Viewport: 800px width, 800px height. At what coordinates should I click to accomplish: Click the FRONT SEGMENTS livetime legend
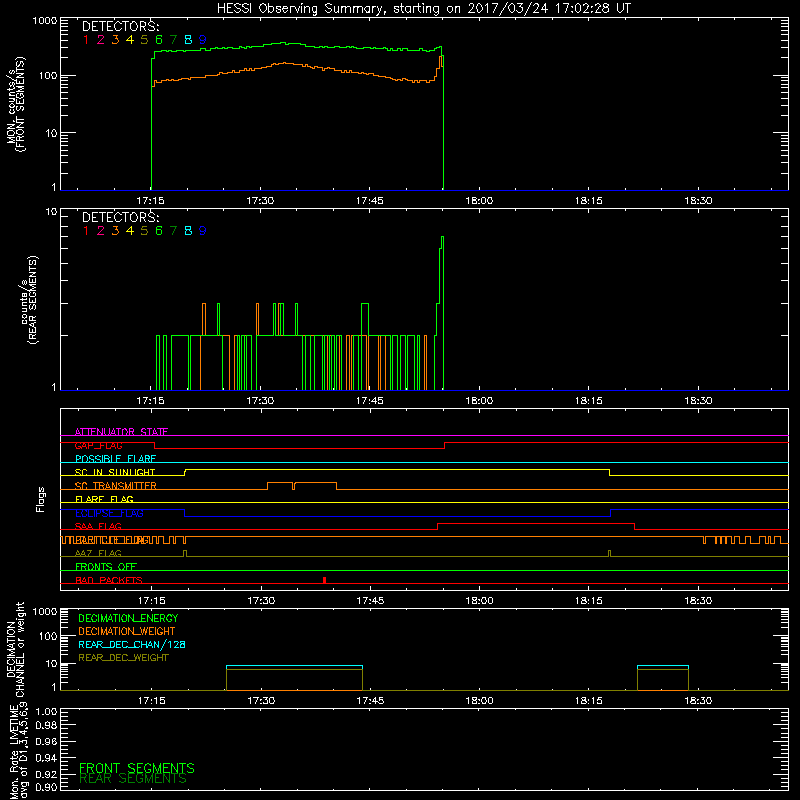(137, 768)
